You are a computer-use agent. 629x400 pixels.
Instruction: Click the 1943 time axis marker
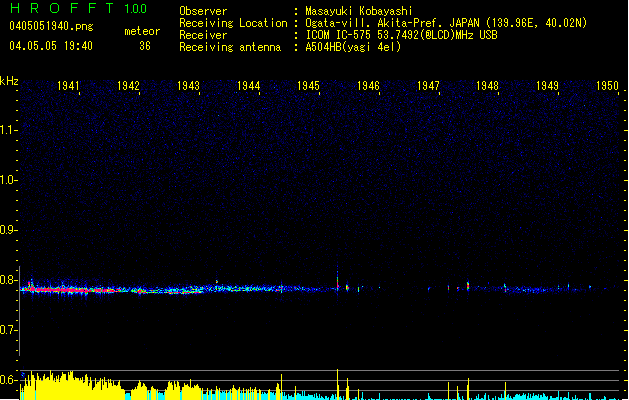[188, 85]
